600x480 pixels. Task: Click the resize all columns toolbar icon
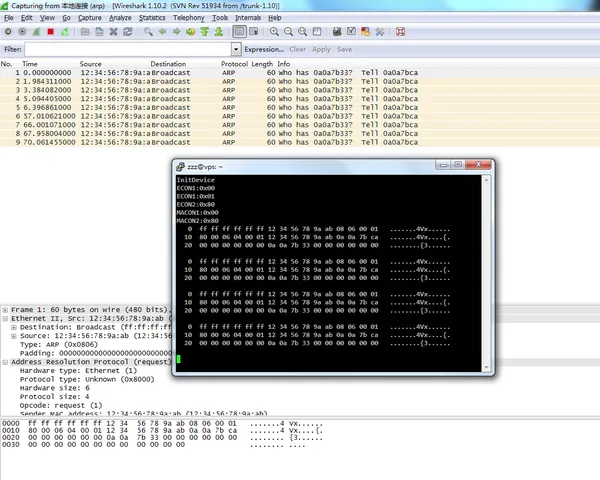click(x=317, y=32)
